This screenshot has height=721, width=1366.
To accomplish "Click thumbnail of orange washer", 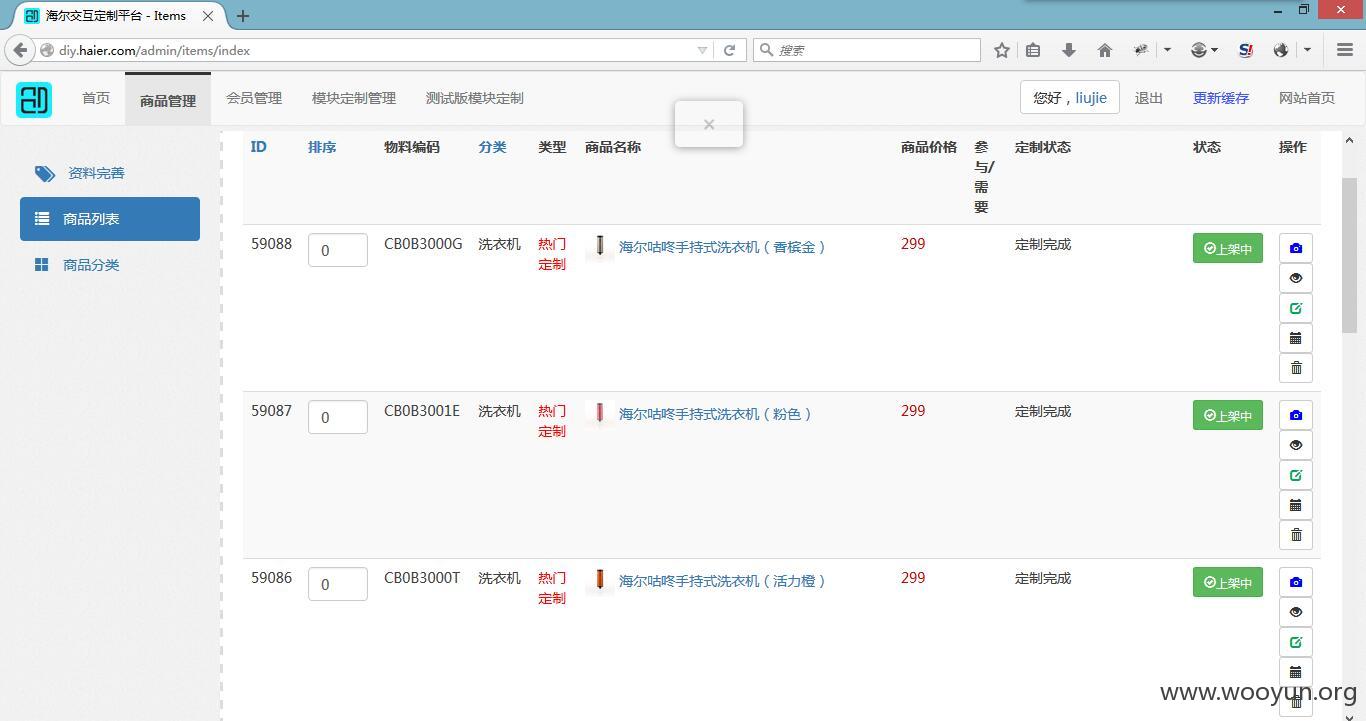I will (600, 580).
